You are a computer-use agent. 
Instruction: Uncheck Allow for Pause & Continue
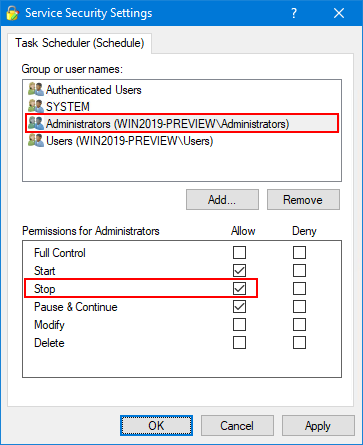[239, 306]
